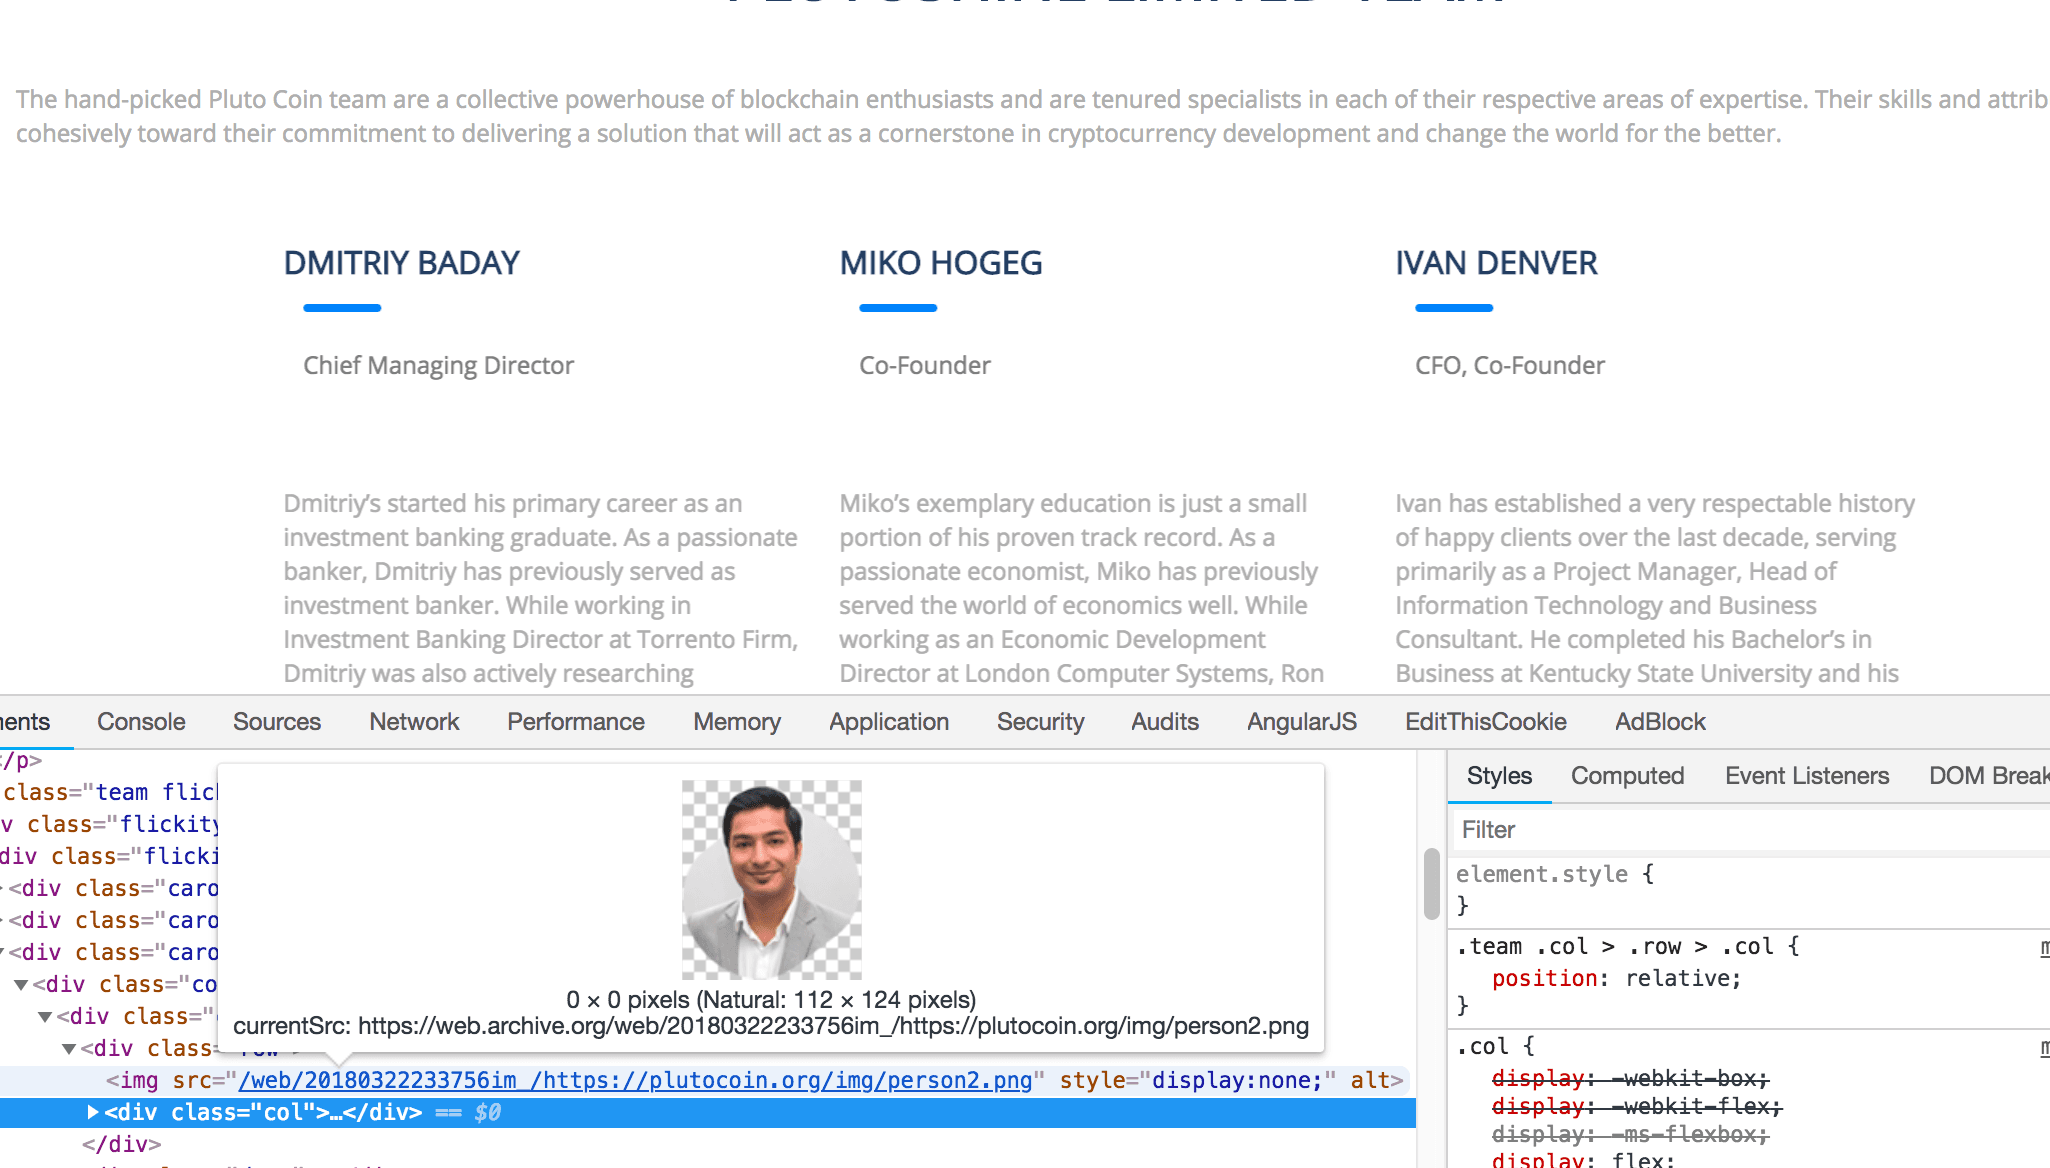2050x1168 pixels.
Task: Click Ivan Denver's biography paragraph
Action: pyautogui.click(x=1655, y=589)
